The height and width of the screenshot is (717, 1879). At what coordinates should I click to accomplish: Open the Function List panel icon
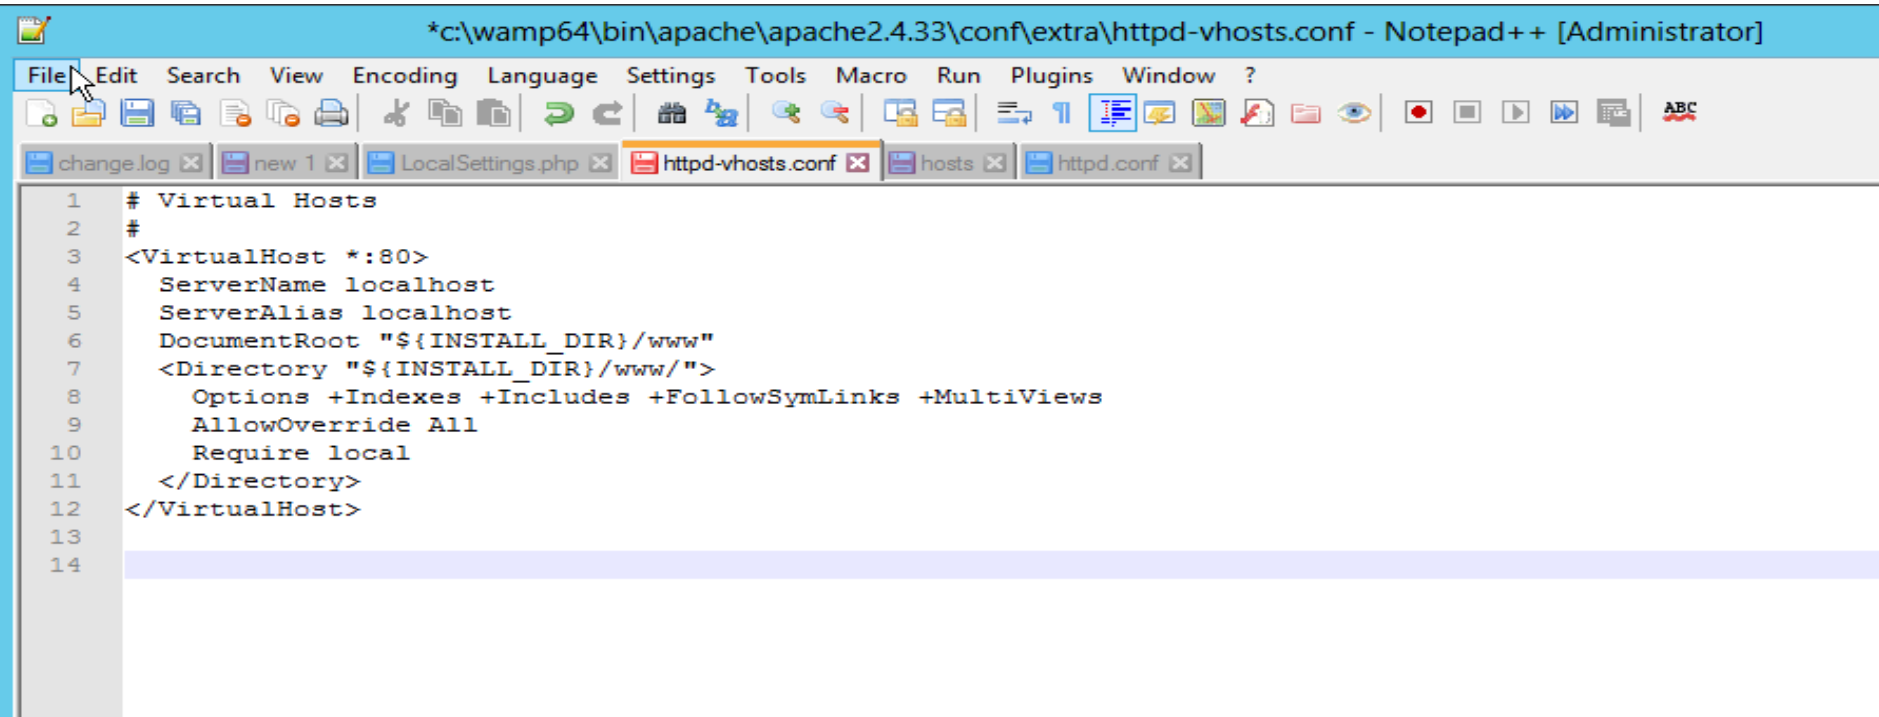point(1257,113)
